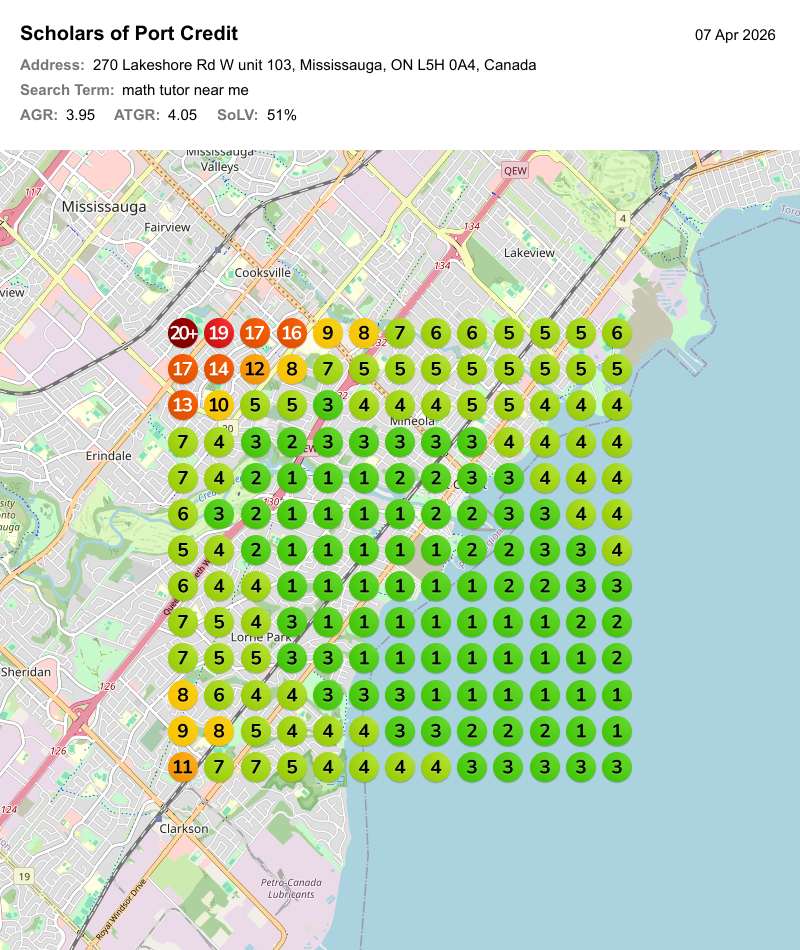Image resolution: width=800 pixels, height=950 pixels.
Task: Click the 07 Apr 2026 date
Action: coord(735,35)
